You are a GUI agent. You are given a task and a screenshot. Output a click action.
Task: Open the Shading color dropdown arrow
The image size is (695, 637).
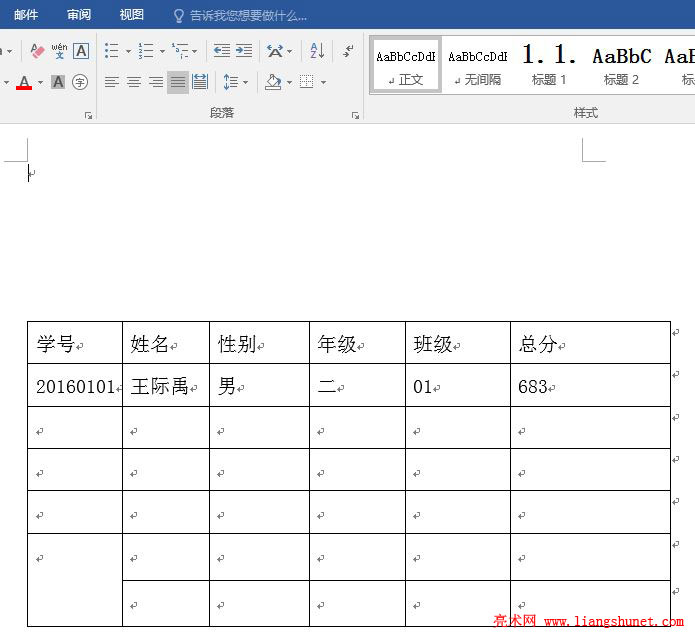tap(289, 82)
